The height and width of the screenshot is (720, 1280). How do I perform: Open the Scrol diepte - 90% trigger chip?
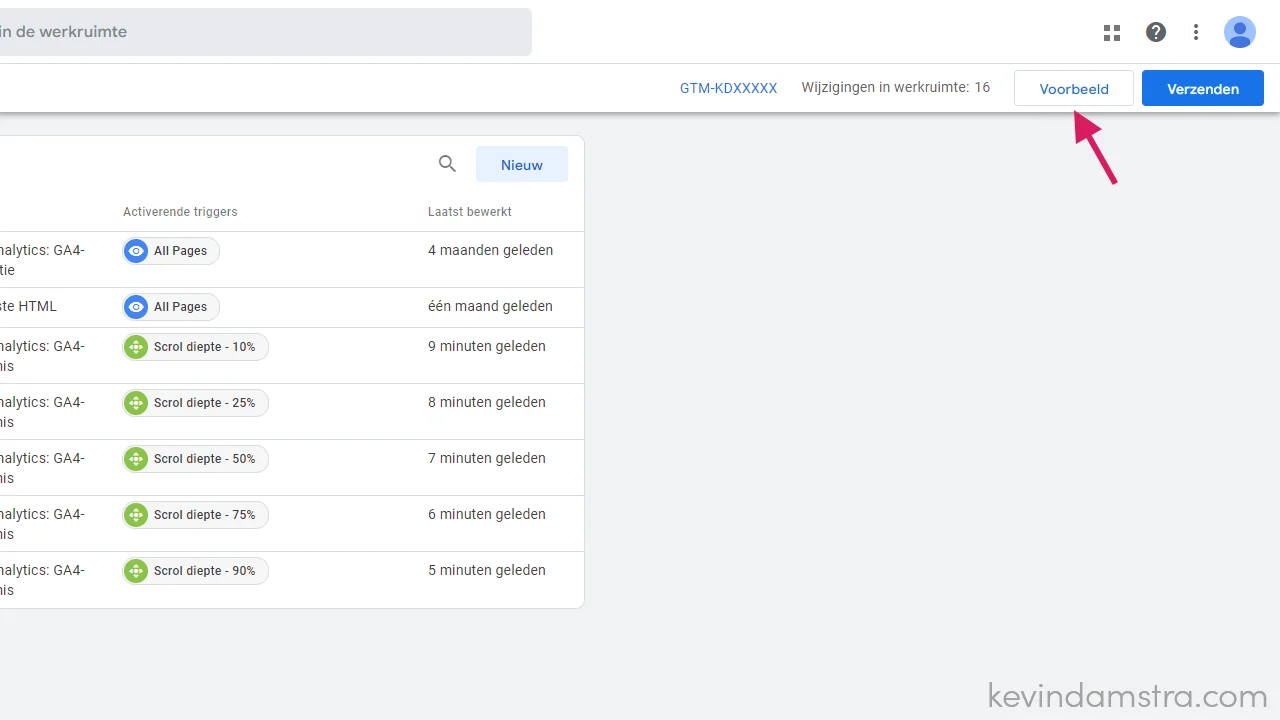(195, 571)
